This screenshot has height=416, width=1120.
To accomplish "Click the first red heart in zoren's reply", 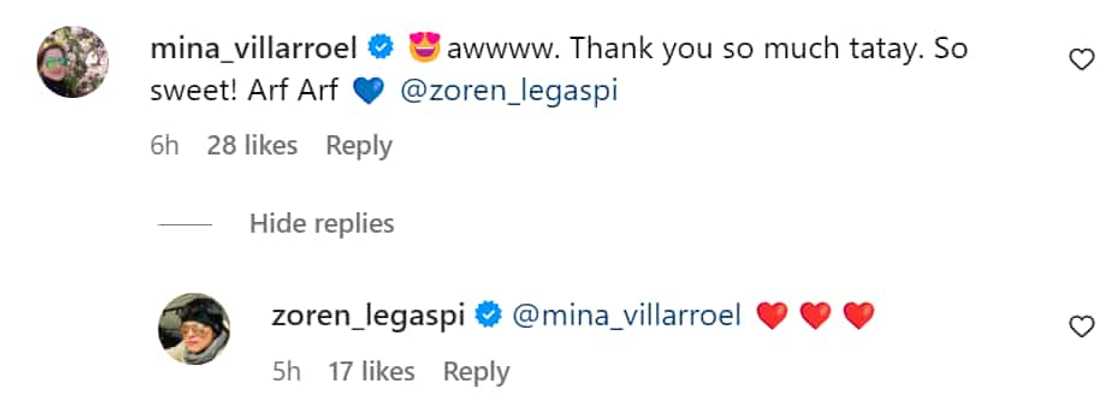I will click(x=771, y=316).
